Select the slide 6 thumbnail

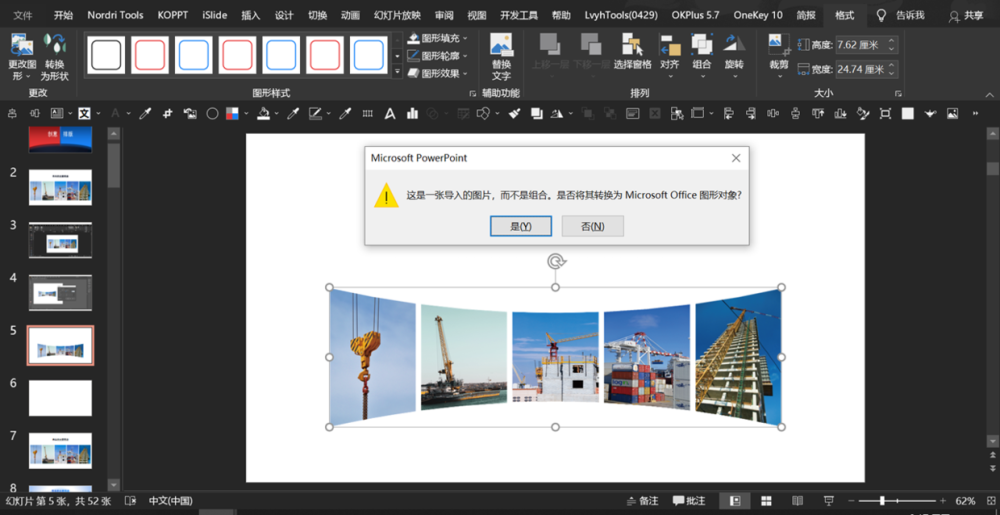point(60,398)
